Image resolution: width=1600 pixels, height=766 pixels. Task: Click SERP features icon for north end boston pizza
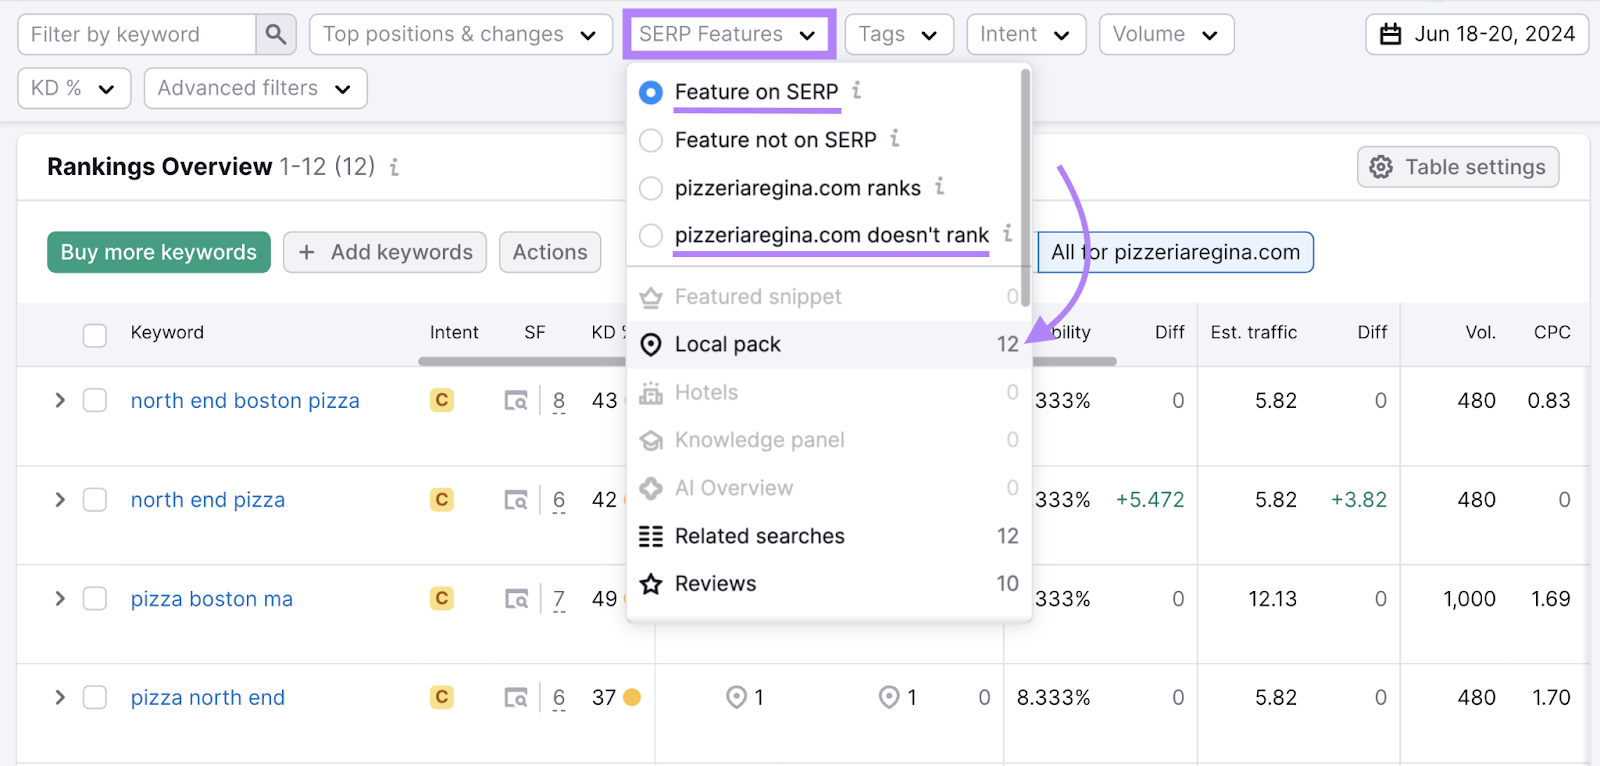pyautogui.click(x=515, y=401)
